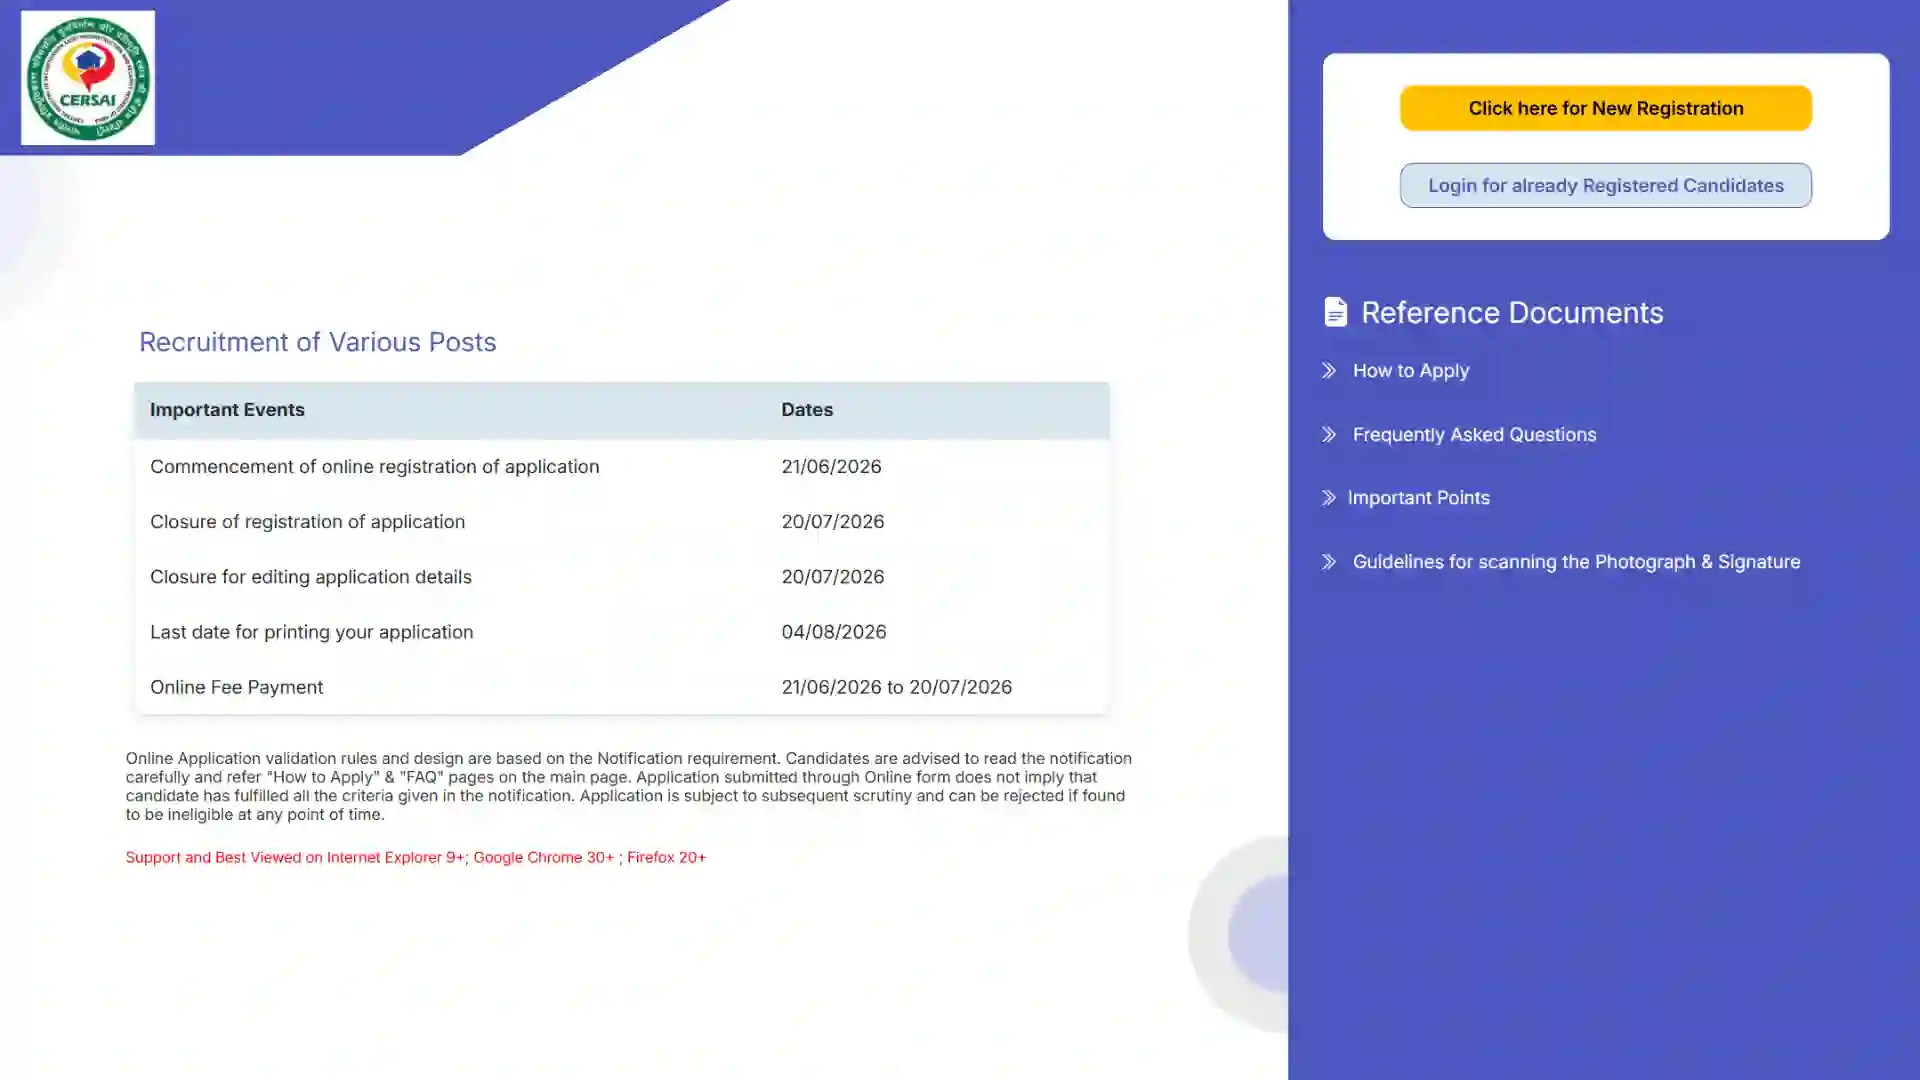This screenshot has height=1080, width=1920.
Task: Click chevron icon beside Guidelines for scanning
Action: 1329,562
